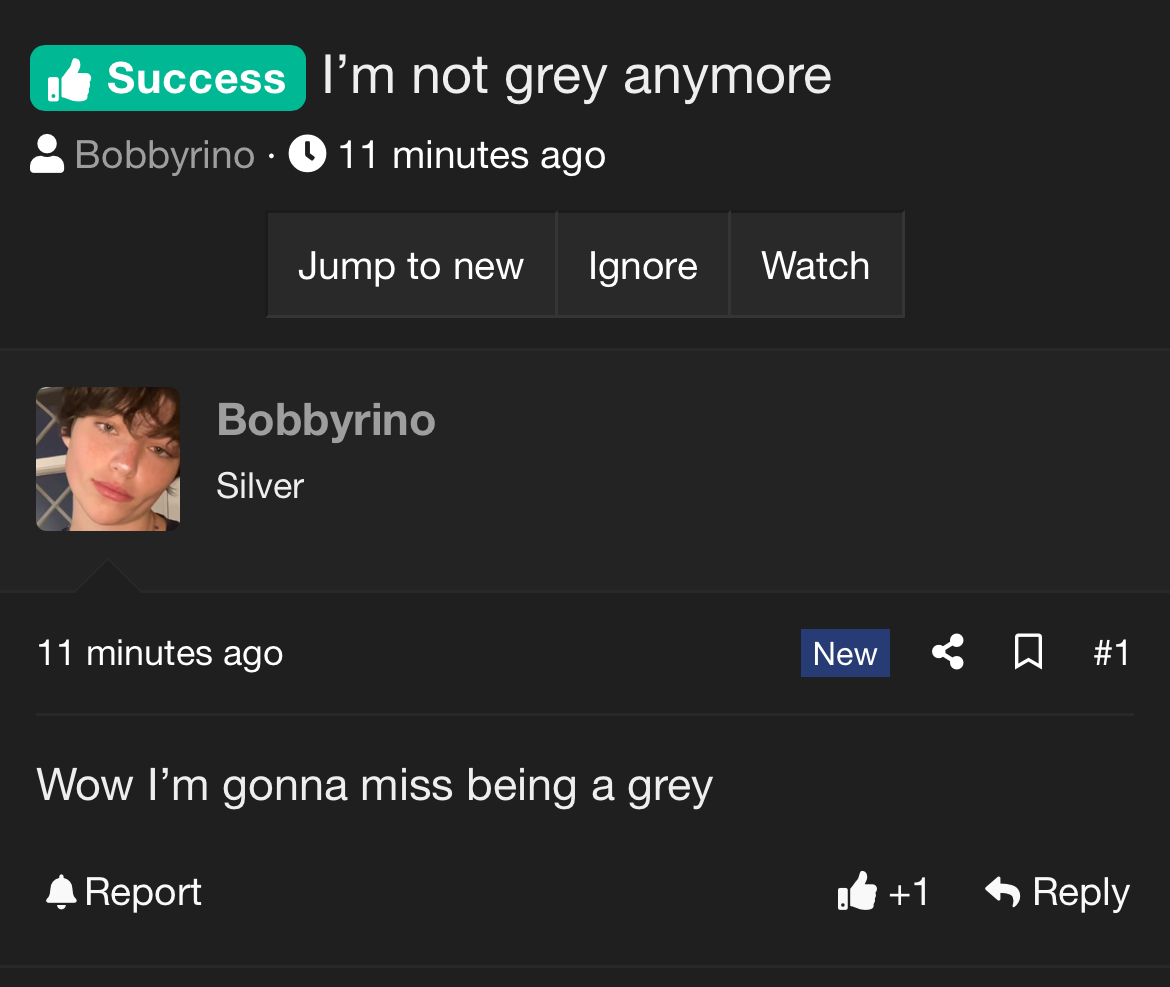Click the user silhouette icon beside the thread author
The image size is (1170, 987).
pyautogui.click(x=46, y=155)
